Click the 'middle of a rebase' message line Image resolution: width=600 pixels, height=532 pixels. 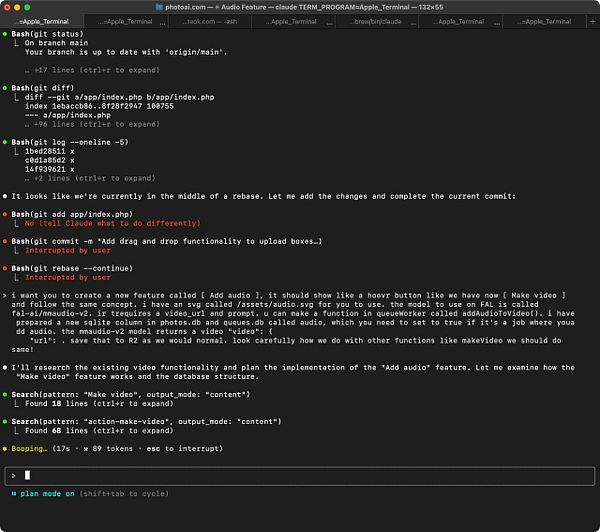[263, 196]
